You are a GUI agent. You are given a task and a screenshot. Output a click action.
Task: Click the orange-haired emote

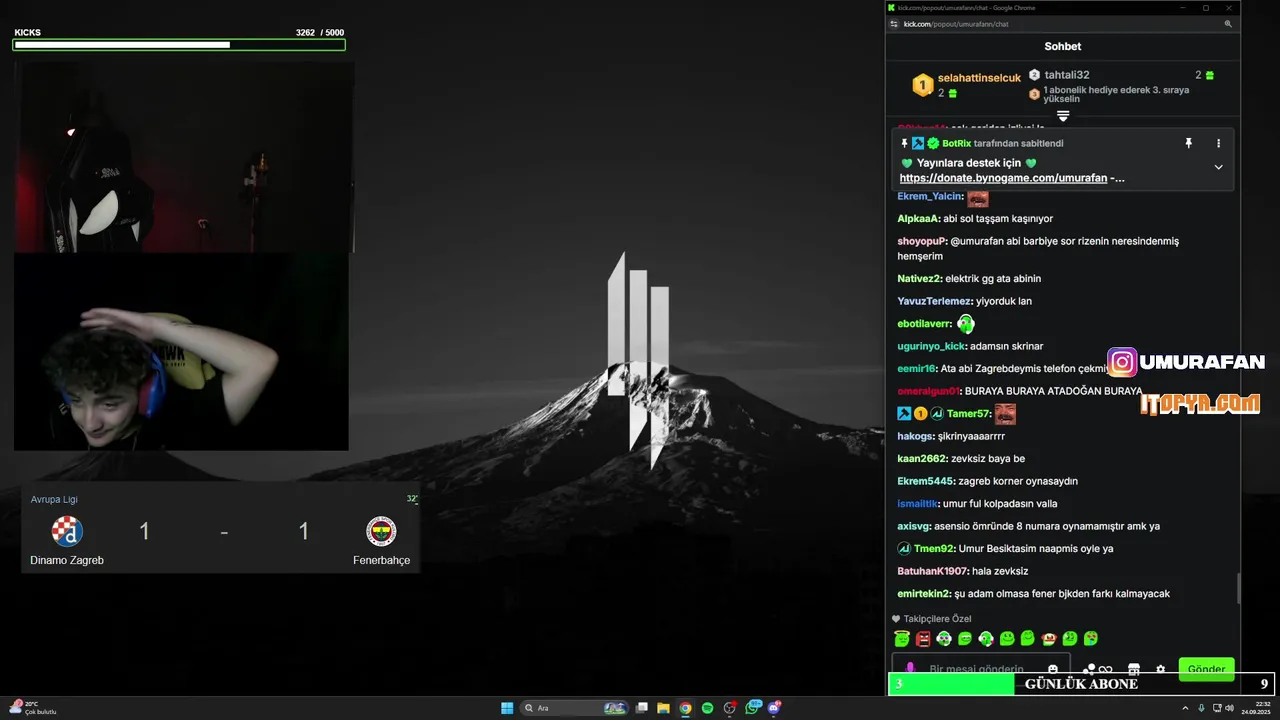[1049, 638]
